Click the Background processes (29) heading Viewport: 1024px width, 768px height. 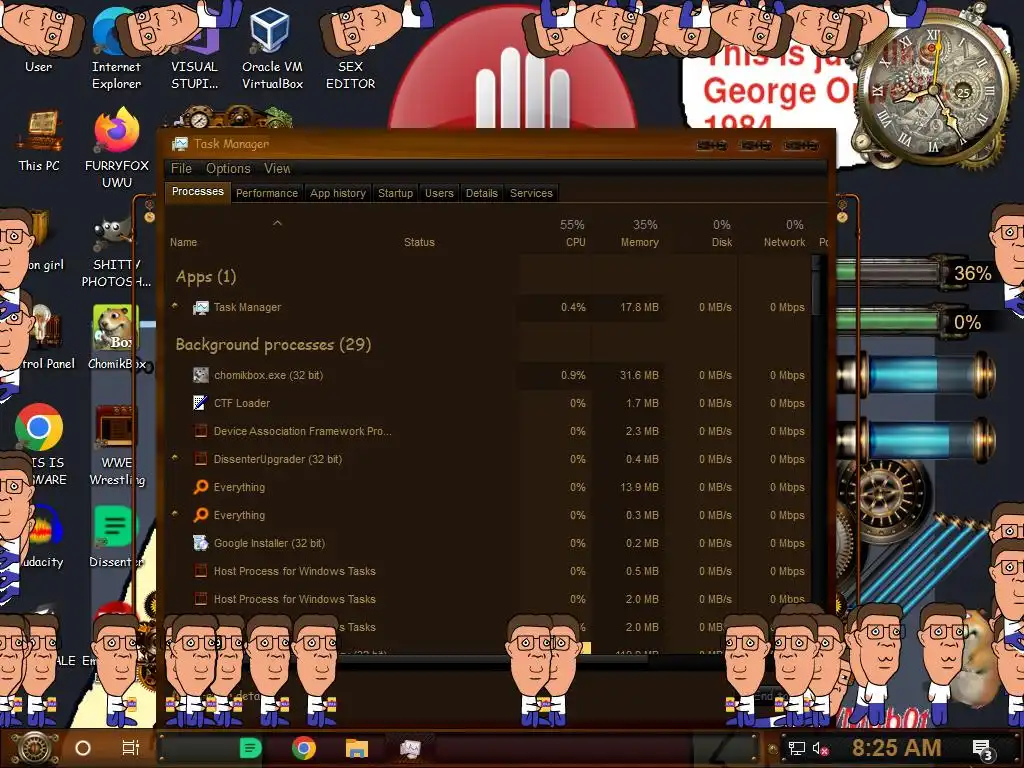[273, 344]
